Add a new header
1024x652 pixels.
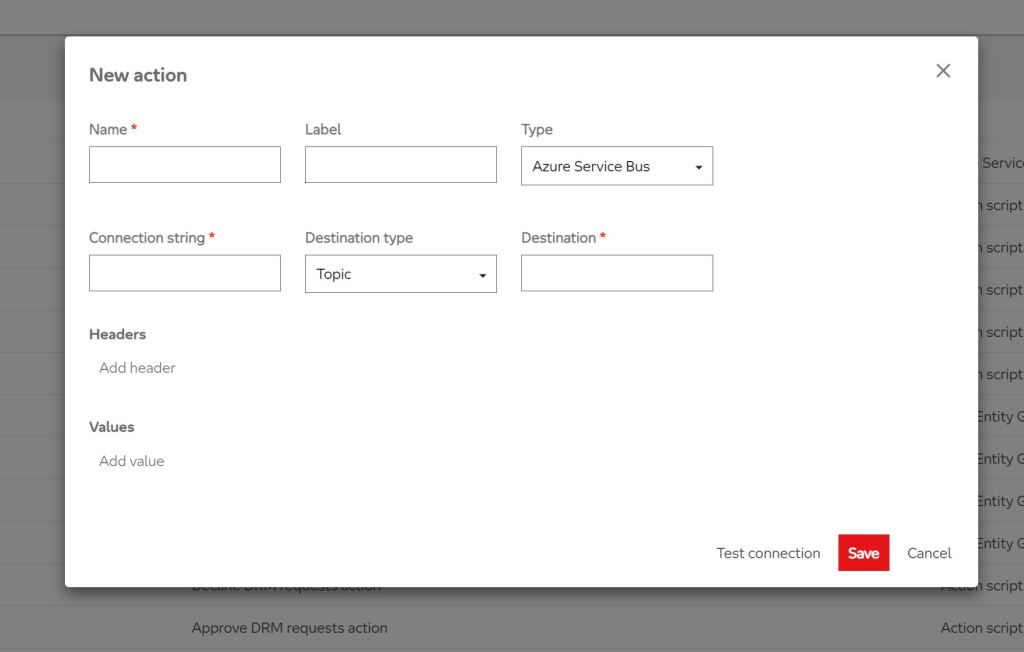[137, 368]
